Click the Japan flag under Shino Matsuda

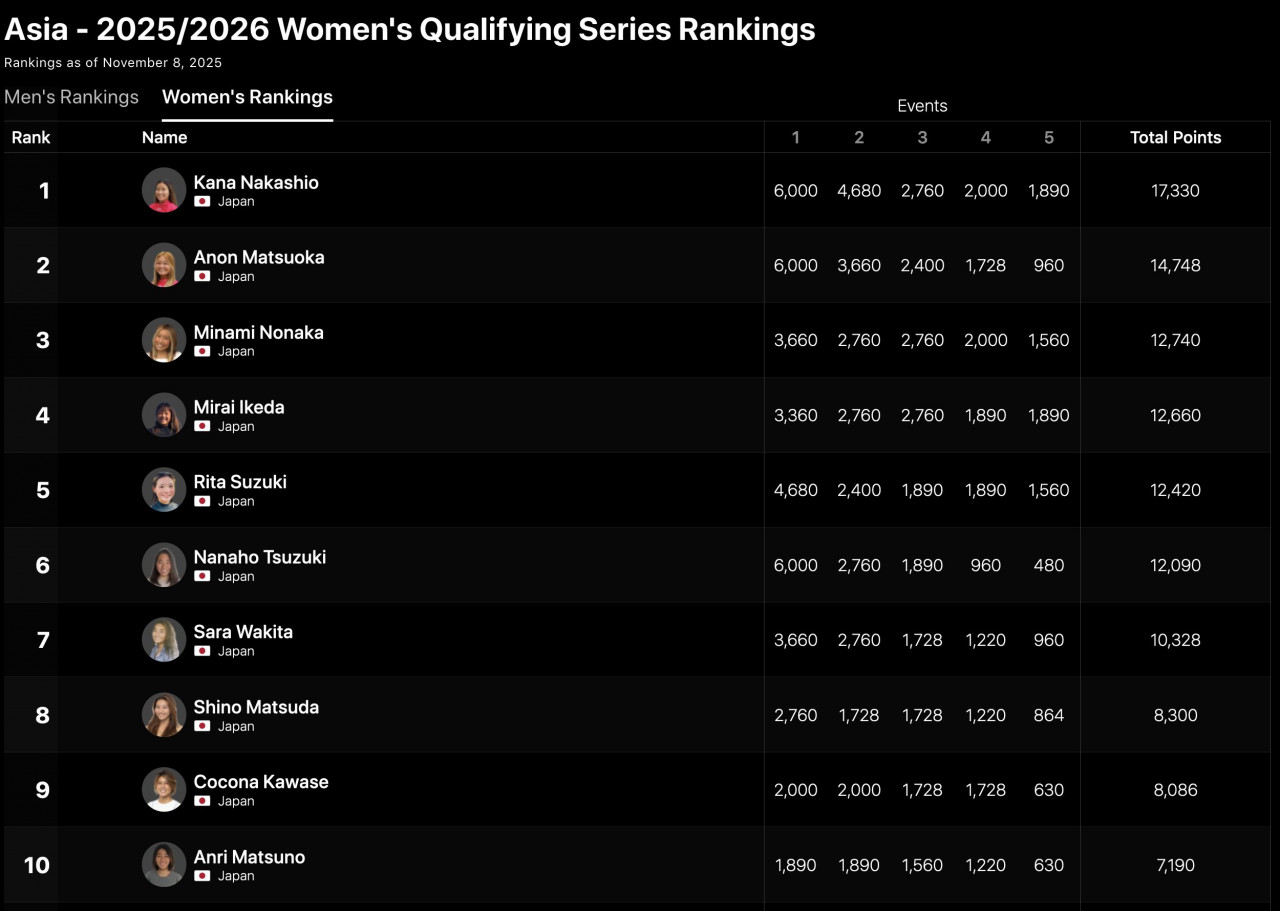click(x=202, y=726)
